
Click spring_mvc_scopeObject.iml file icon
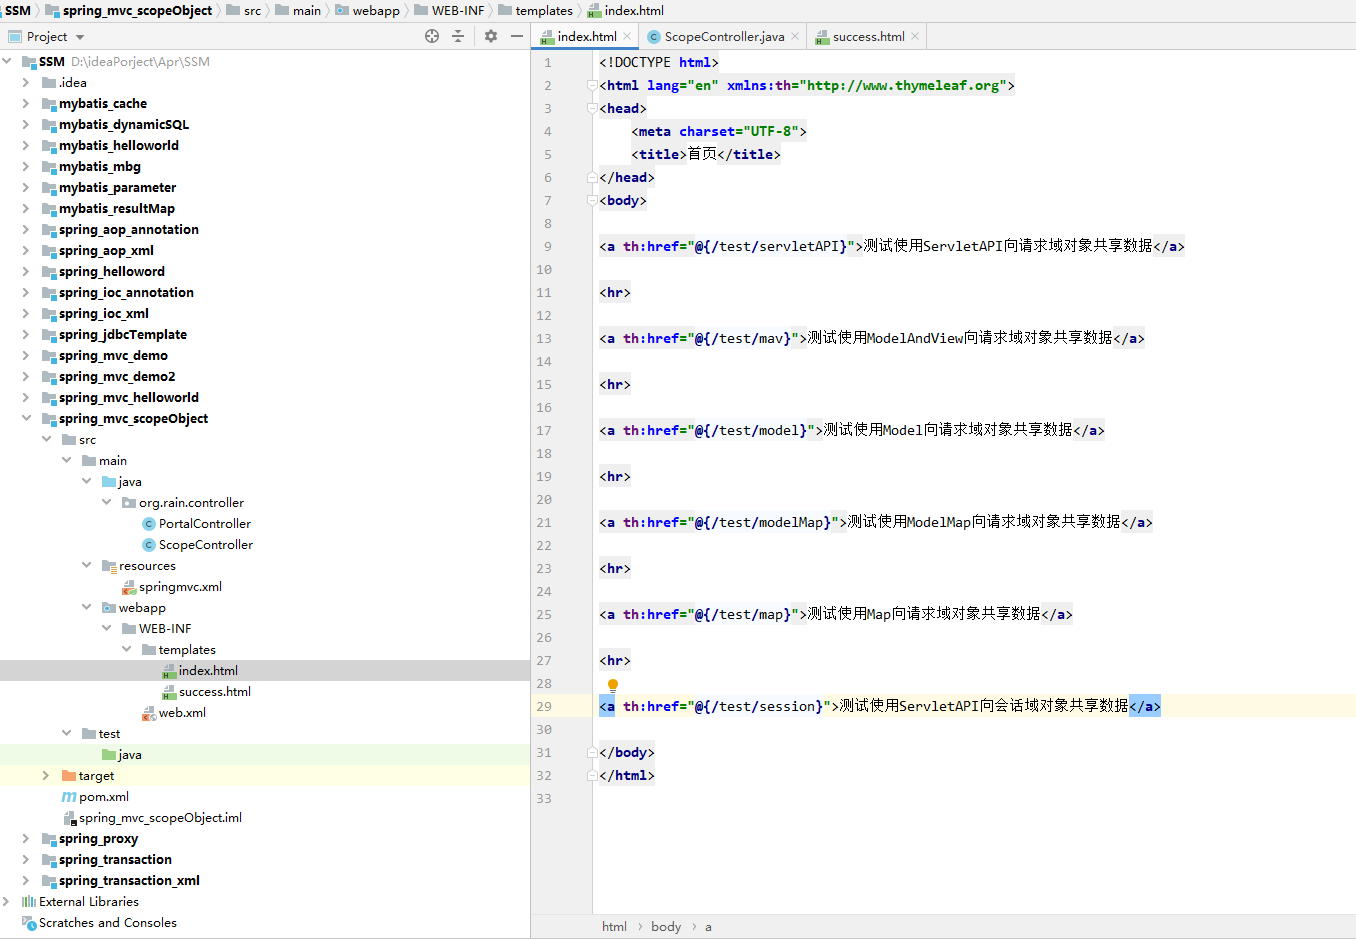69,818
